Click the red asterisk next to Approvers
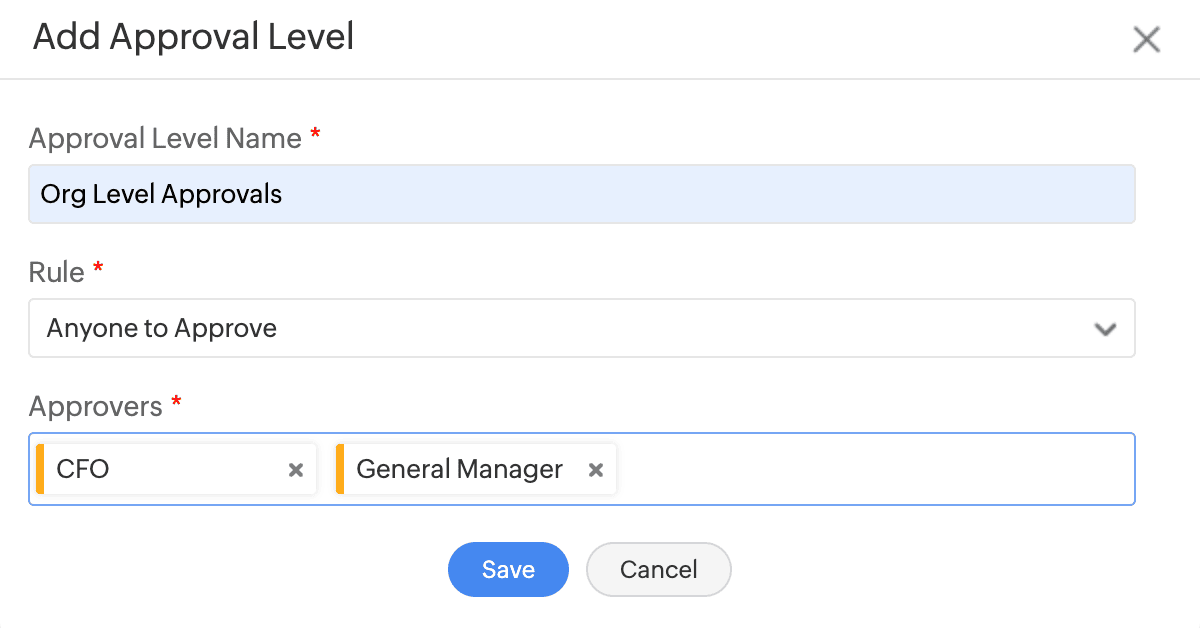Screen dimensions: 1200x628 (x=177, y=403)
